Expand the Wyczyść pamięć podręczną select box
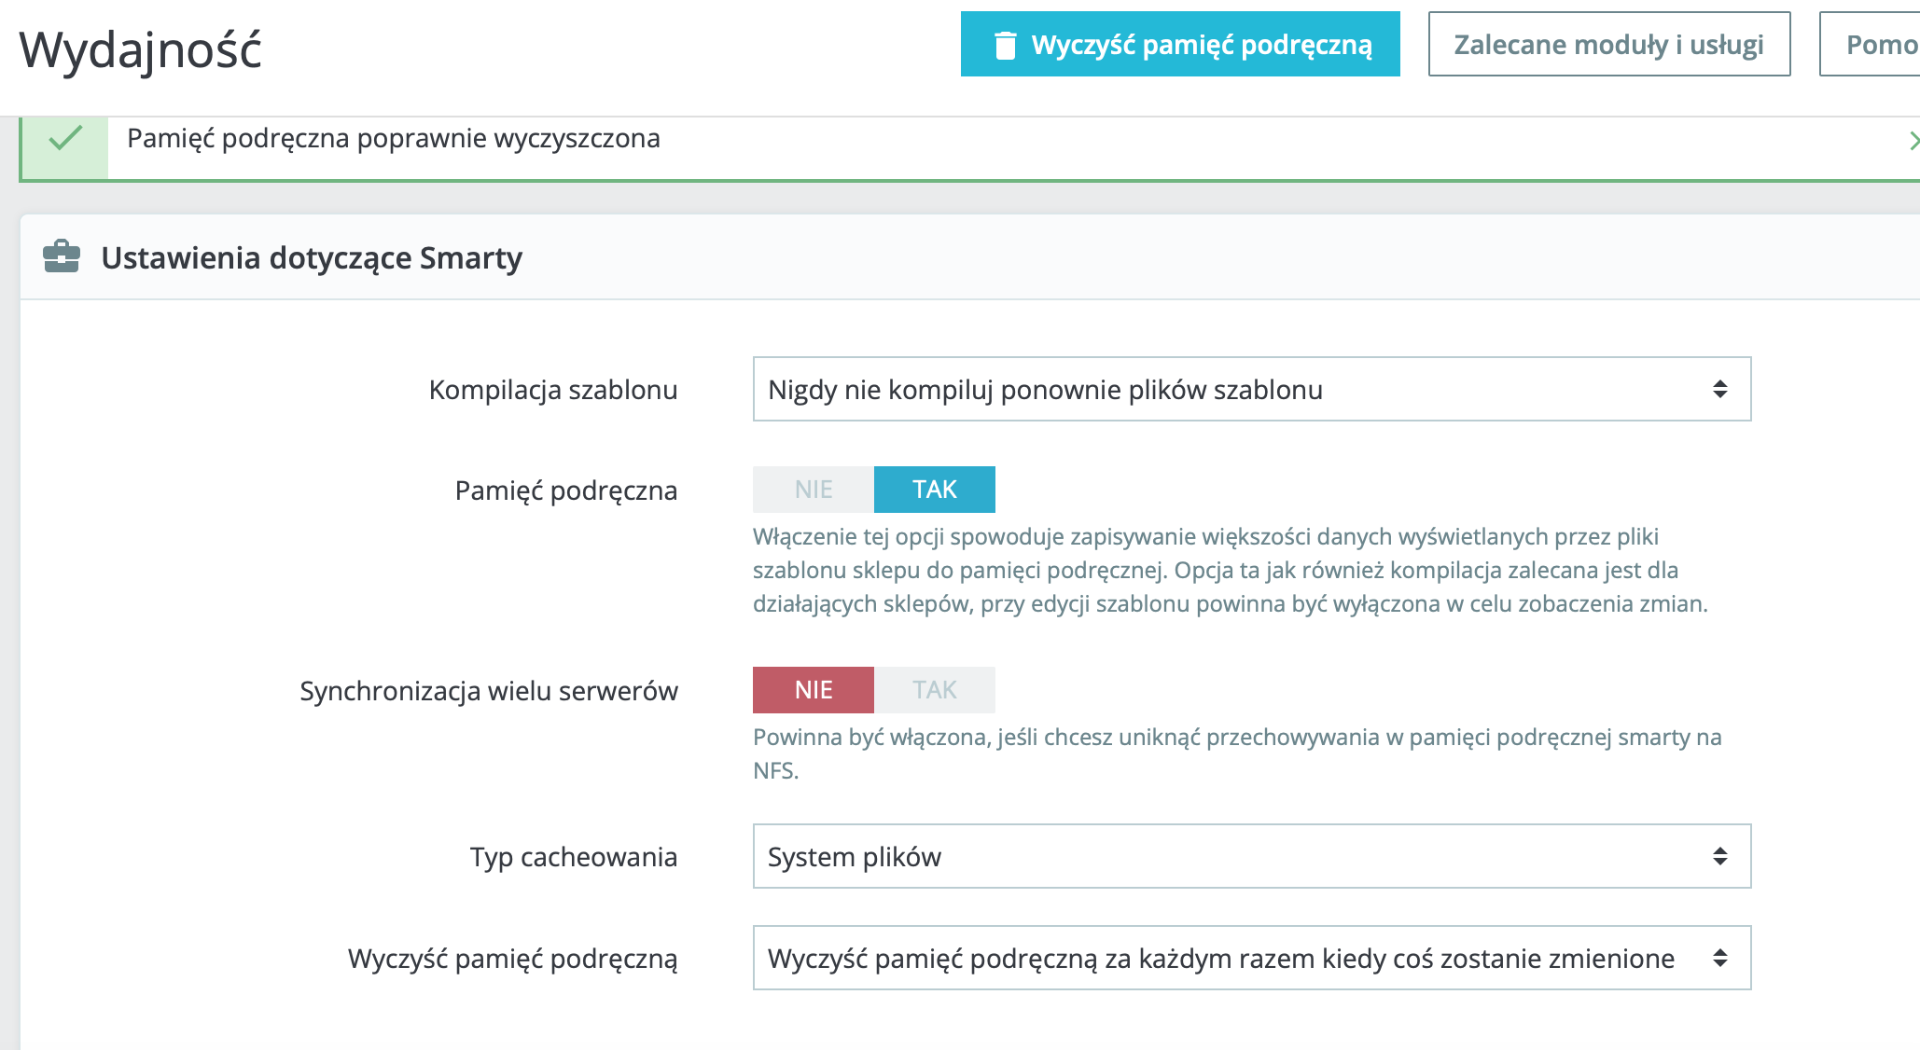This screenshot has height=1050, width=1920. pyautogui.click(x=1250, y=958)
